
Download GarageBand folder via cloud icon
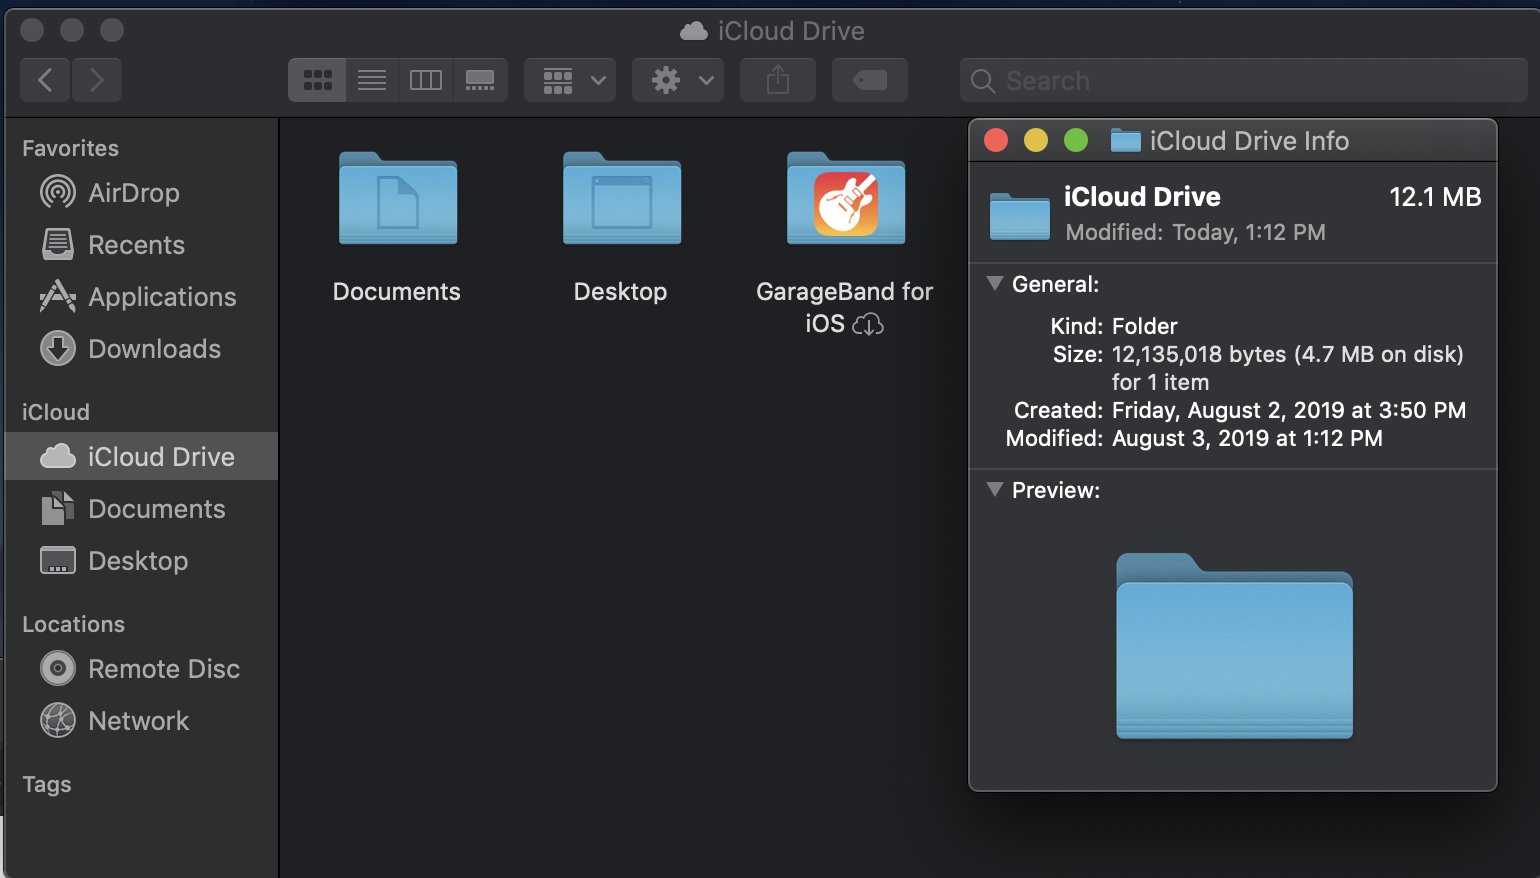(868, 324)
